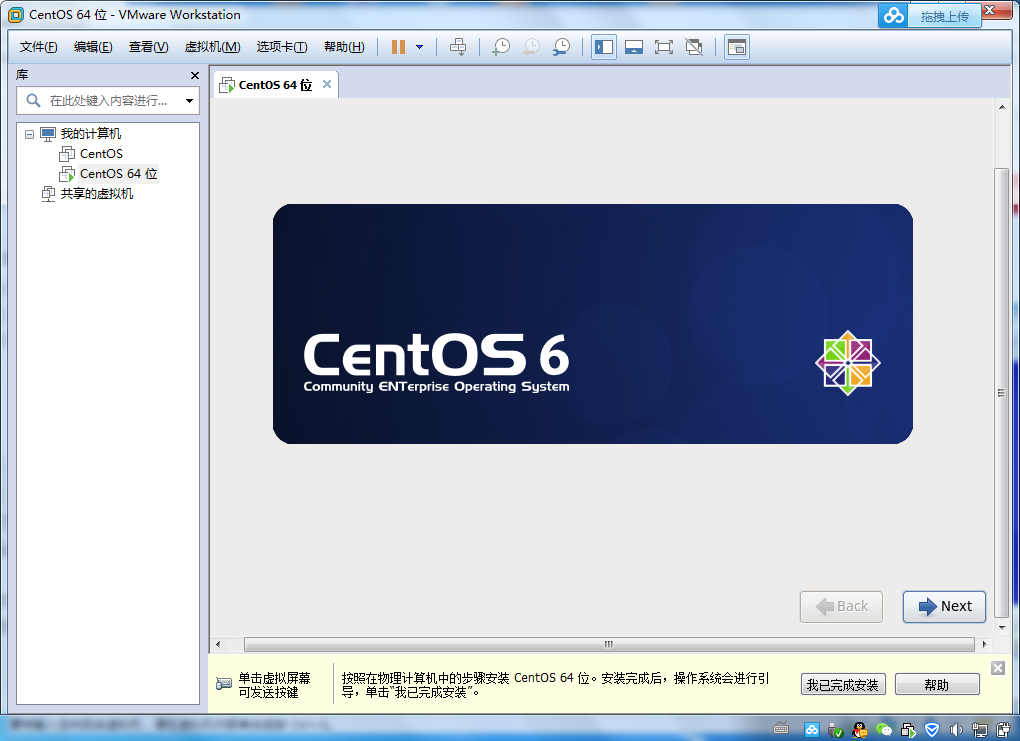Open the power options dropdown arrow
Viewport: 1020px width, 741px height.
(x=420, y=47)
